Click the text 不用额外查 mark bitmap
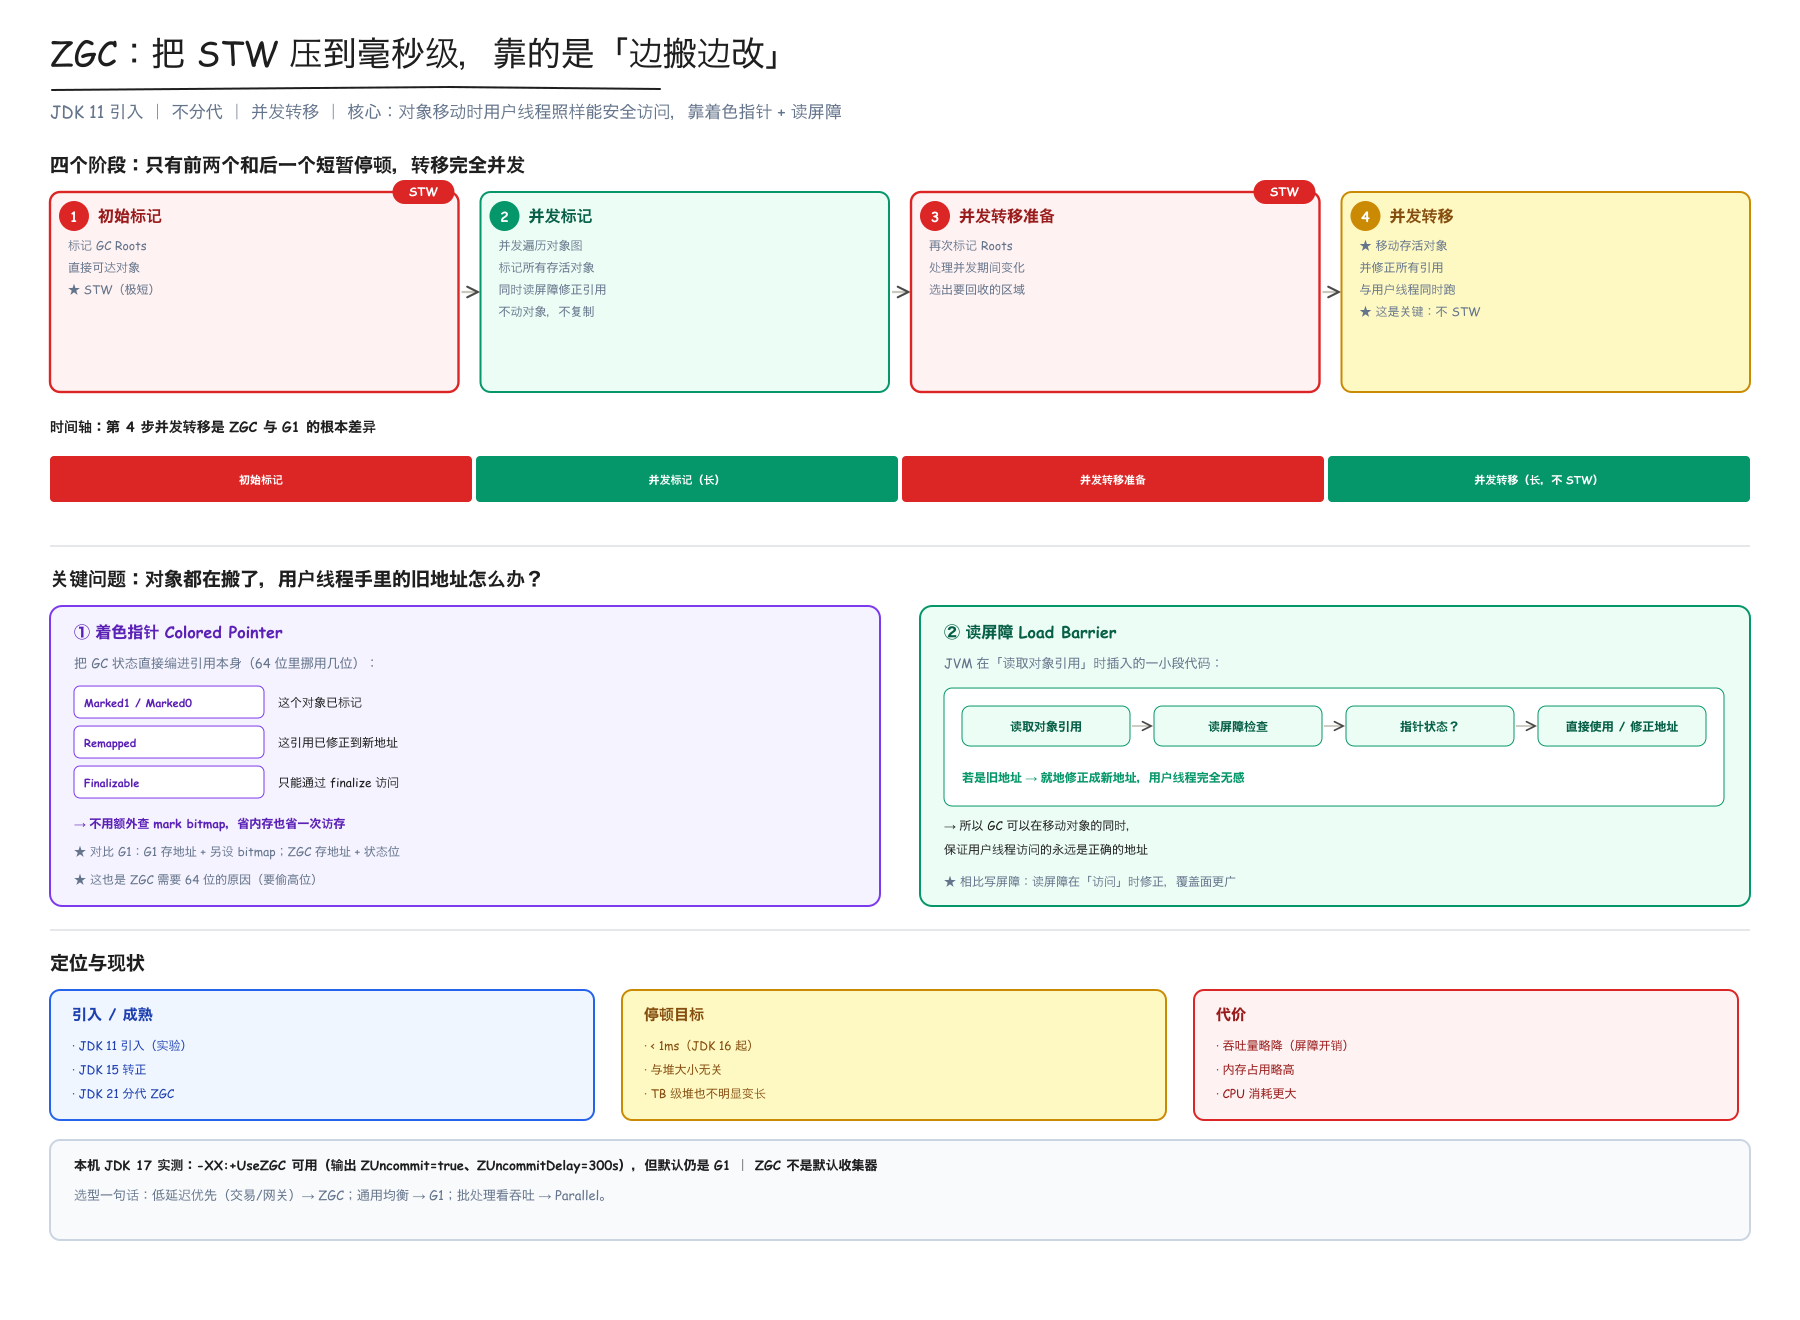Screen dimensions: 1800x1320 click(x=159, y=823)
